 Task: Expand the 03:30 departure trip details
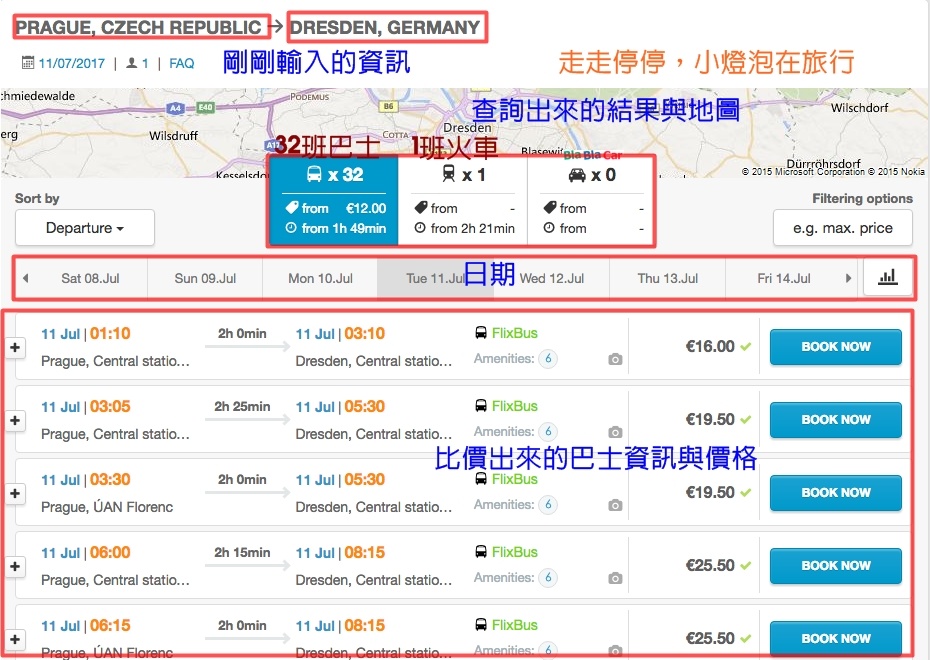click(x=15, y=493)
